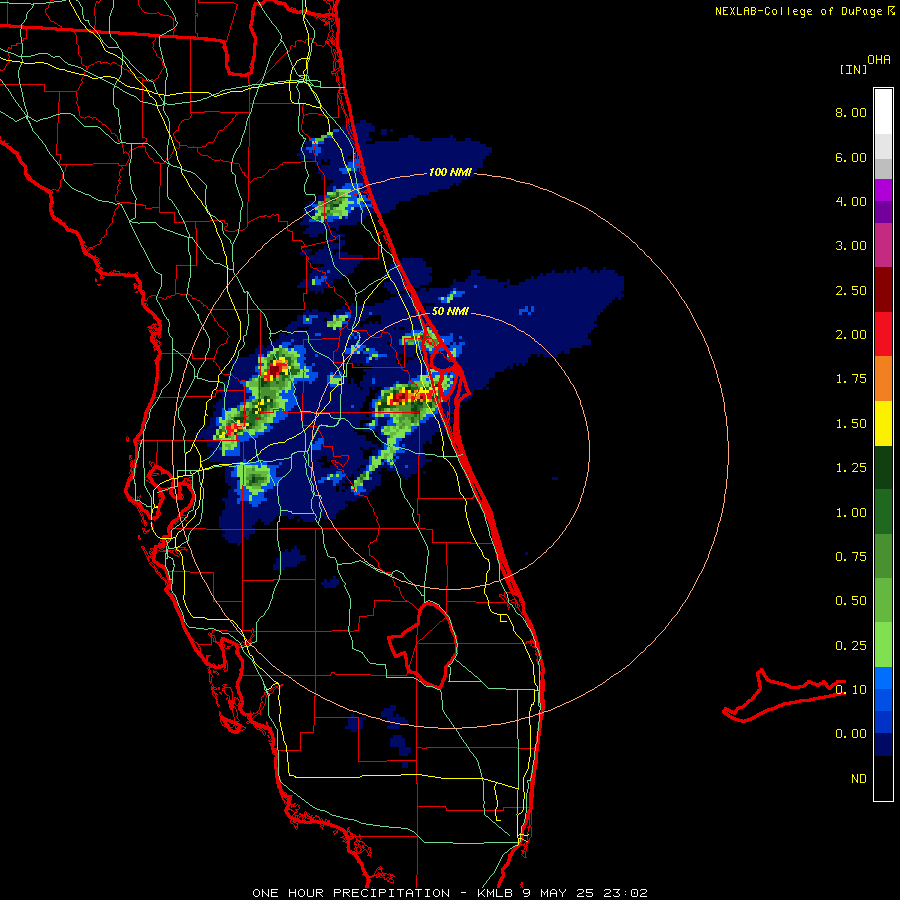Image resolution: width=900 pixels, height=900 pixels.
Task: Click the 6.00 legend value
Action: point(851,157)
